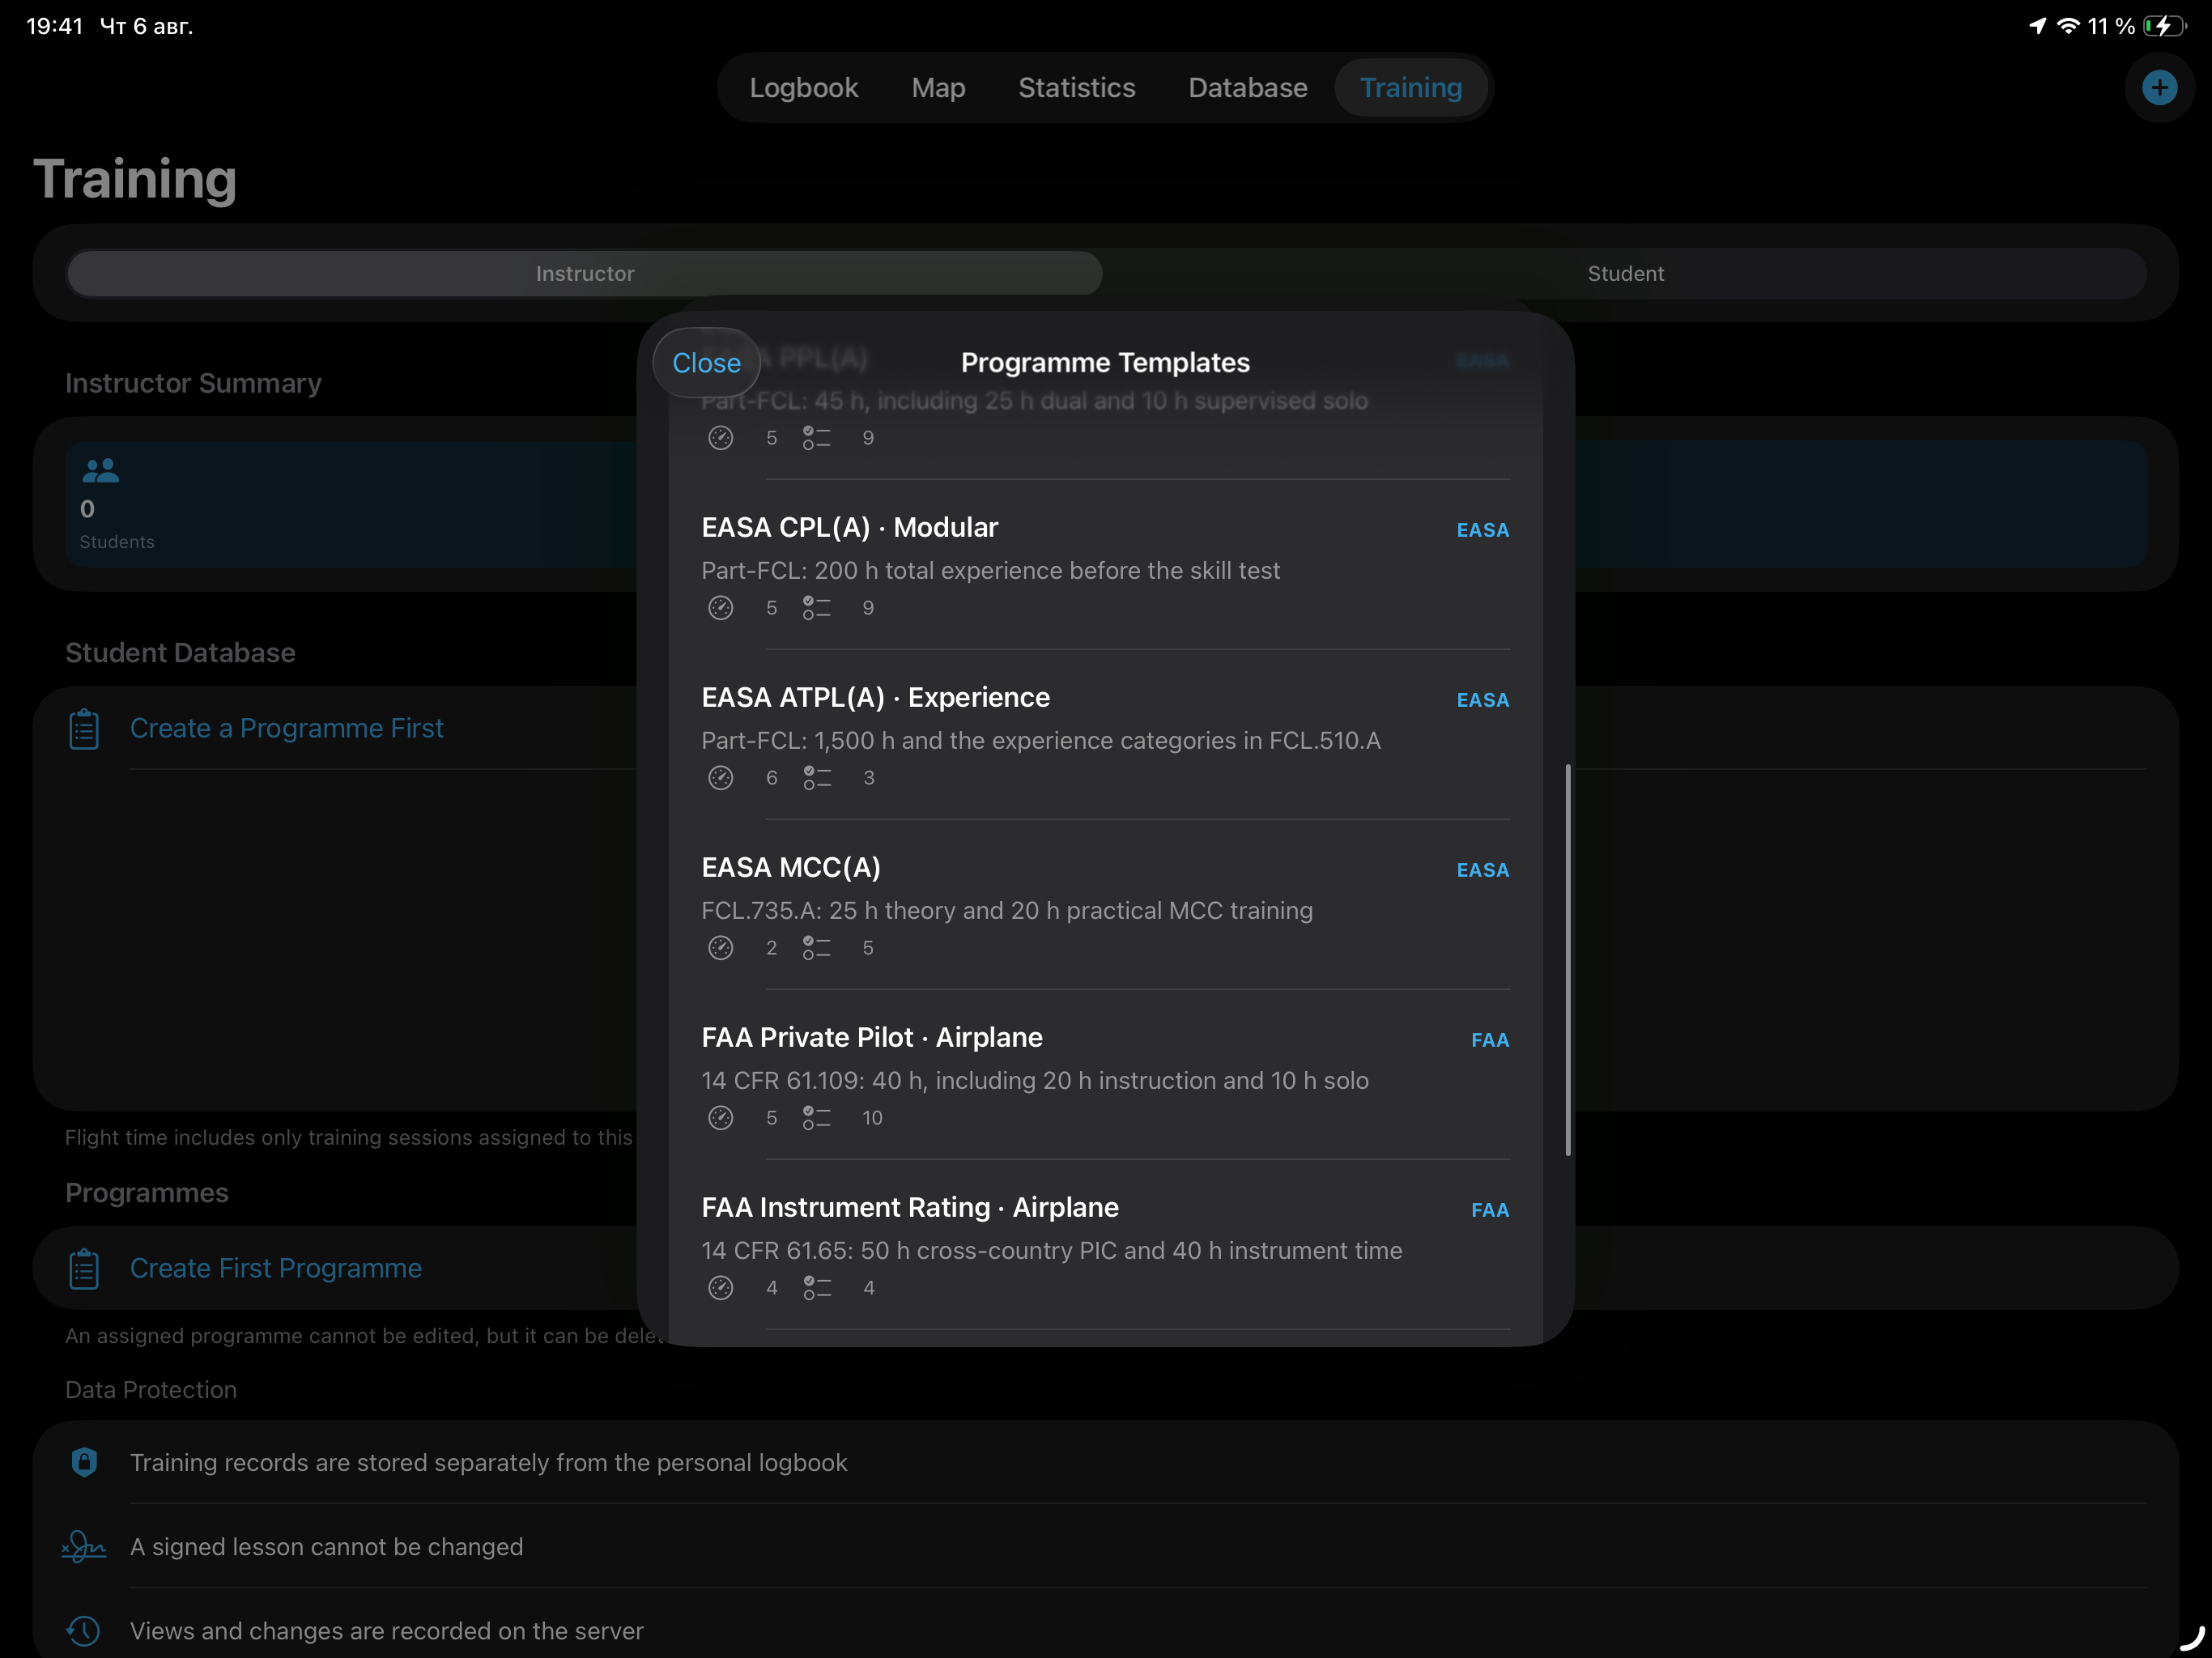
Task: Click the lock shield icon in Data Protection
Action: (84, 1462)
